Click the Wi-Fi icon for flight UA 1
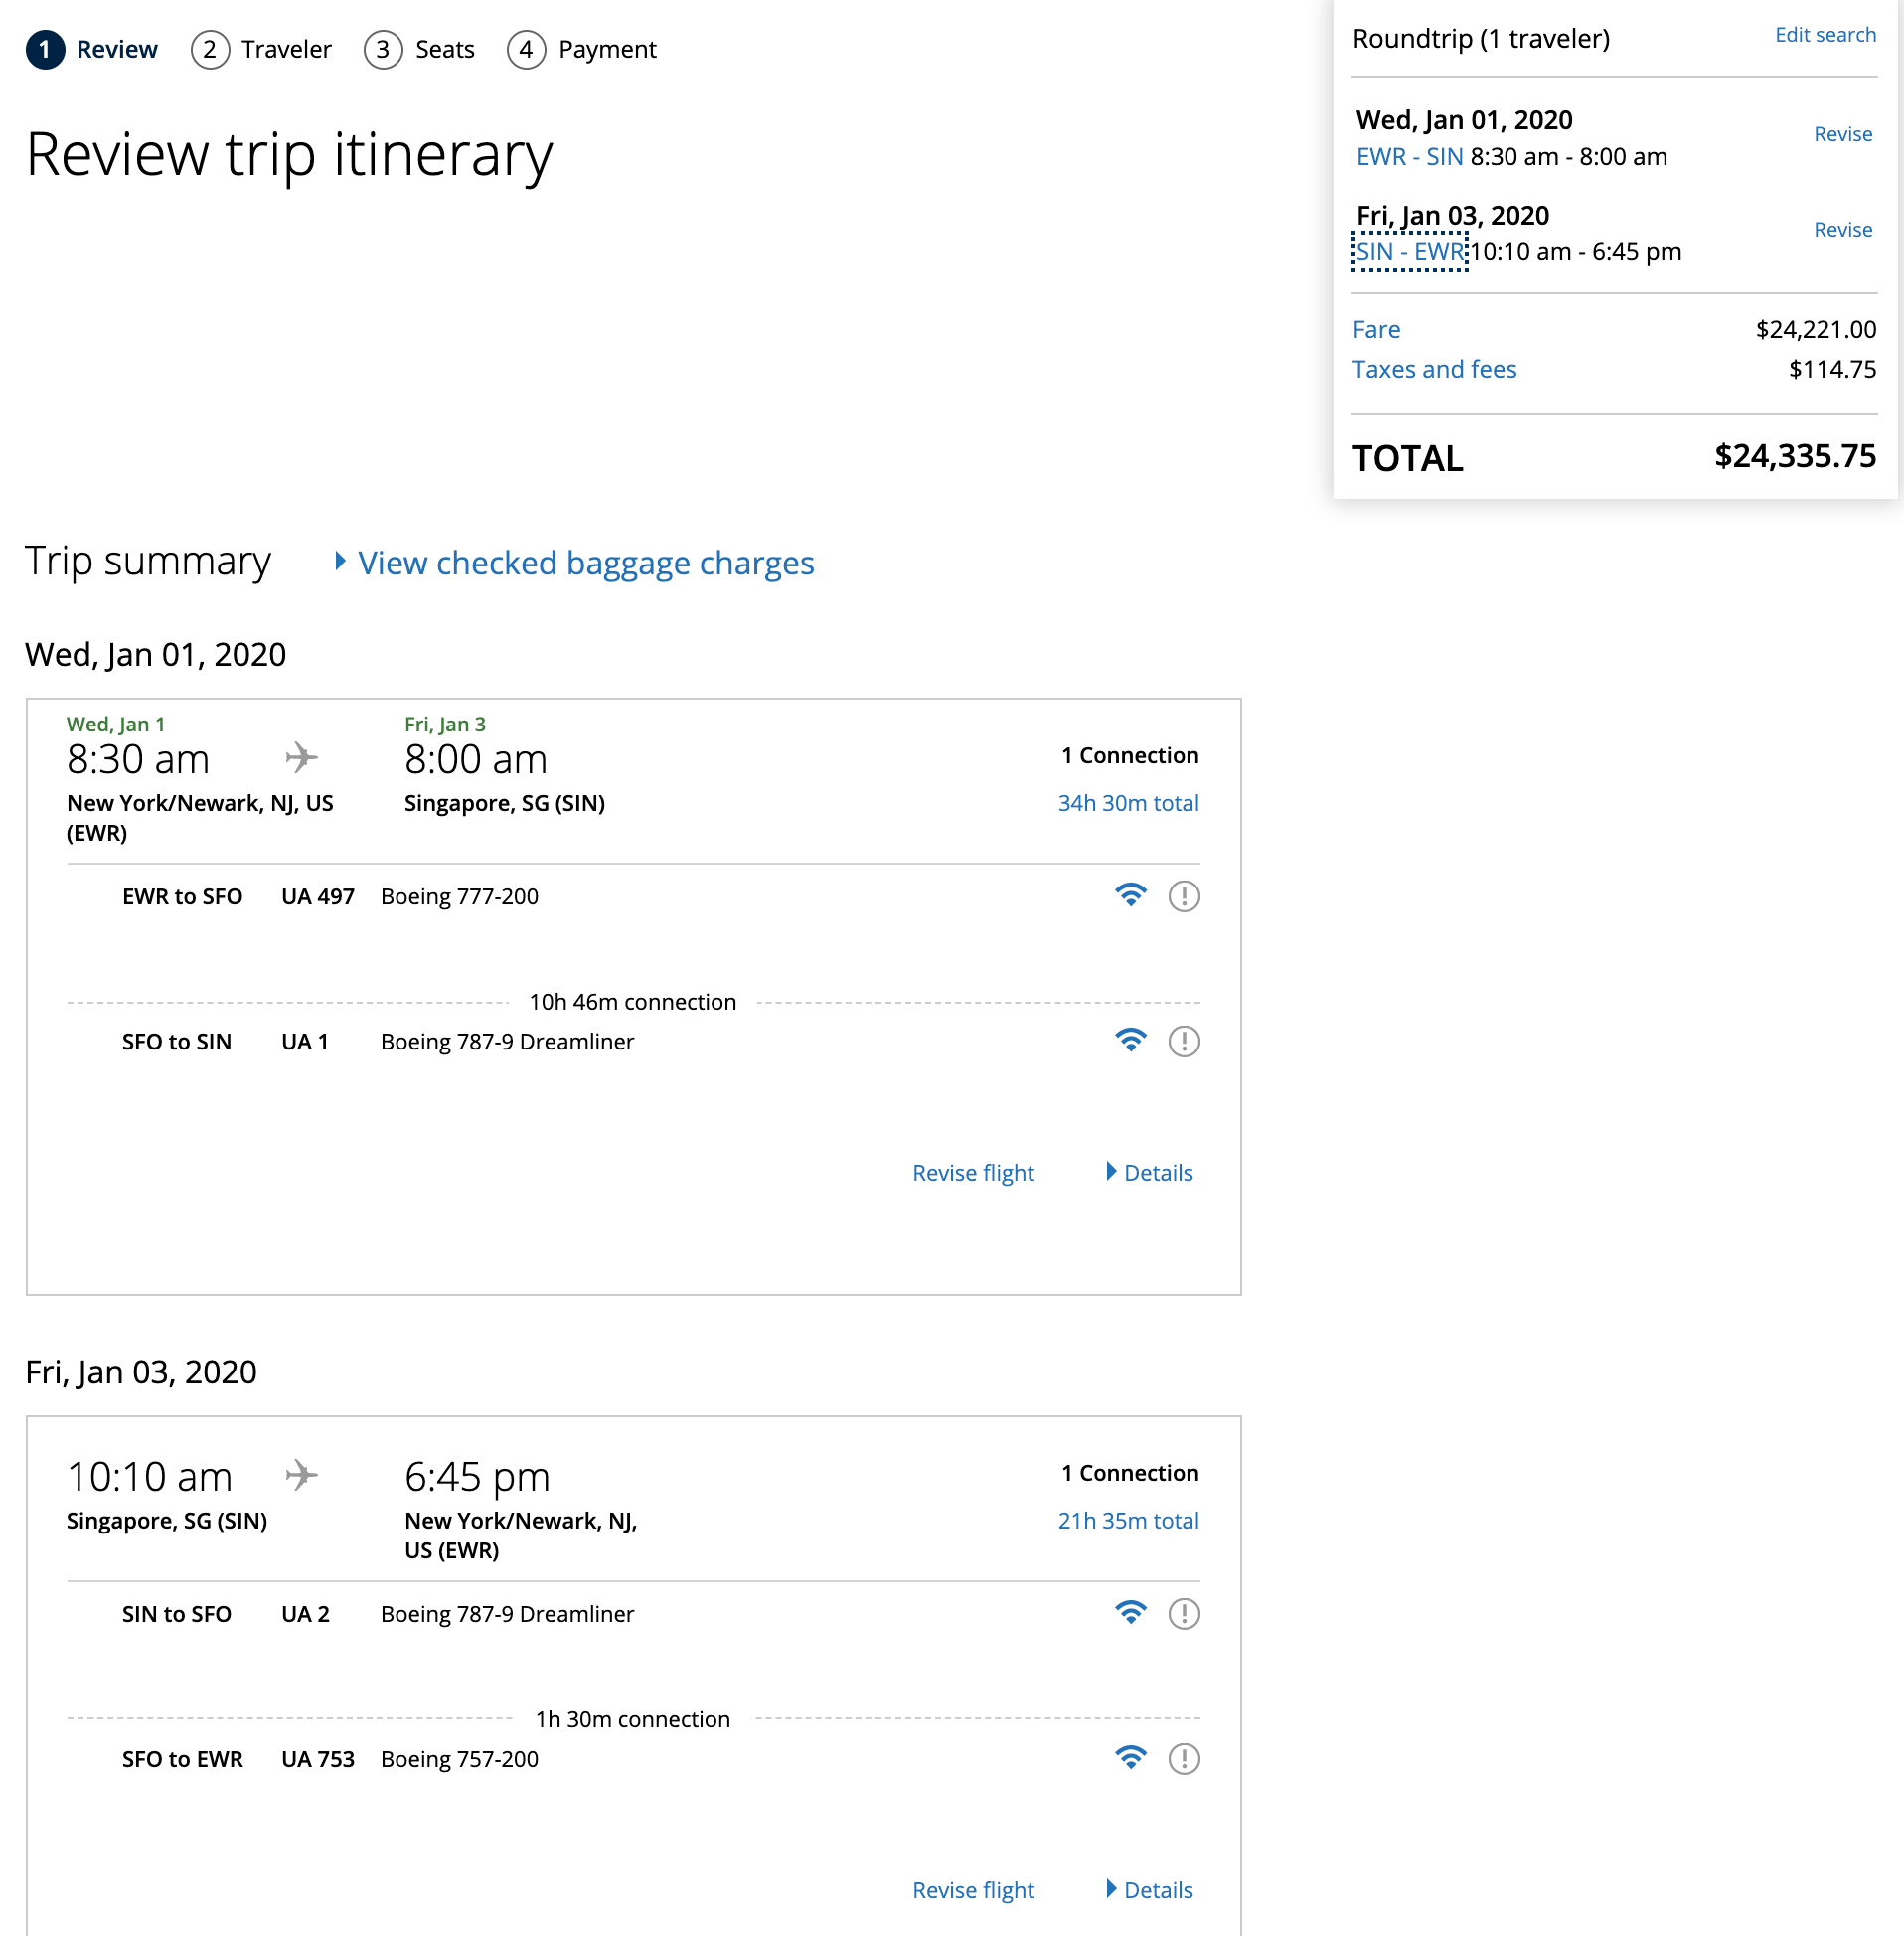The height and width of the screenshot is (1936, 1904). [1130, 1040]
